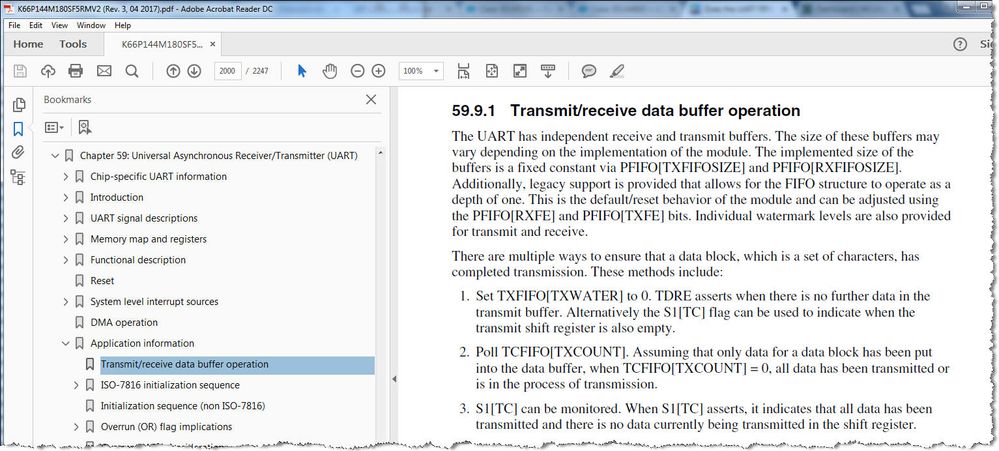Activate the Hand pan tool
Image resolution: width=999 pixels, height=451 pixels.
click(329, 71)
